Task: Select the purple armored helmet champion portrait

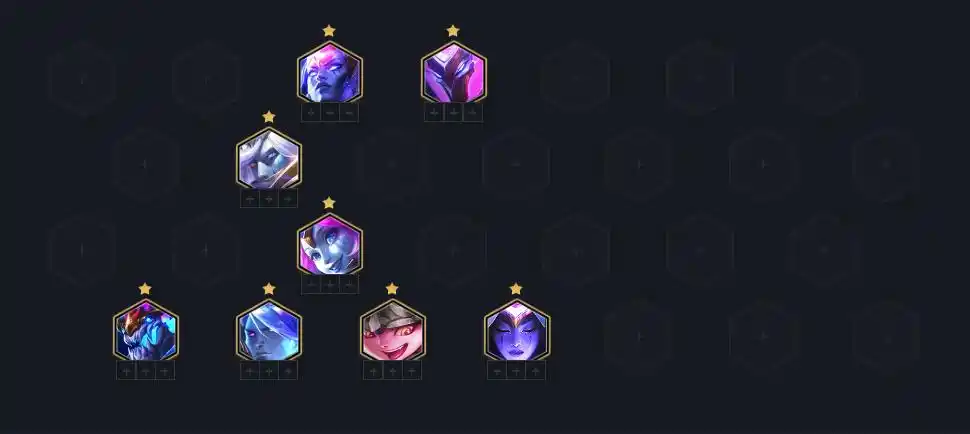Action: point(453,72)
